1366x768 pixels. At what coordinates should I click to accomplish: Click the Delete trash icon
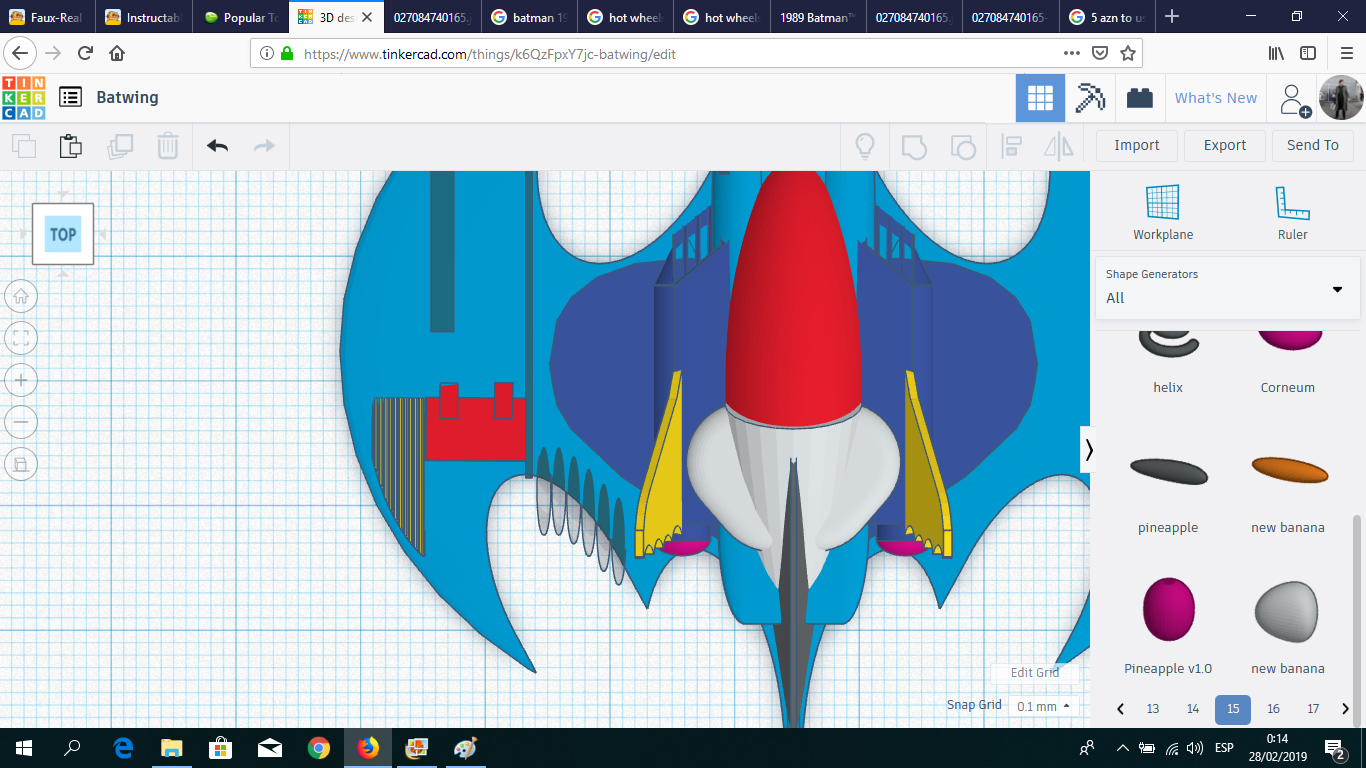[168, 146]
